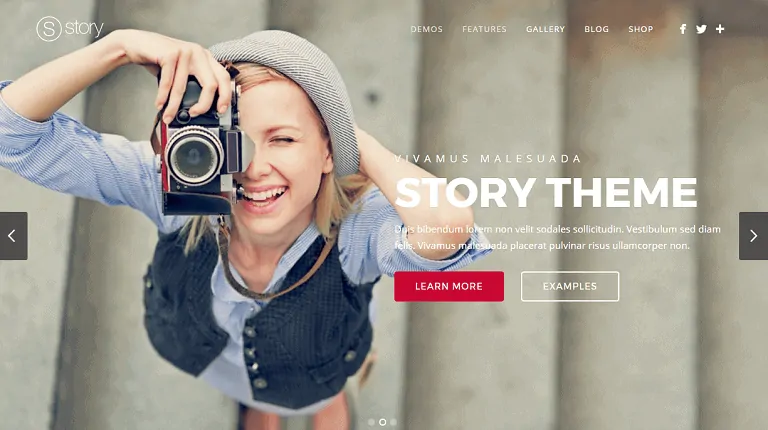Select the first slider pagination dot
The height and width of the screenshot is (430, 768).
click(371, 422)
